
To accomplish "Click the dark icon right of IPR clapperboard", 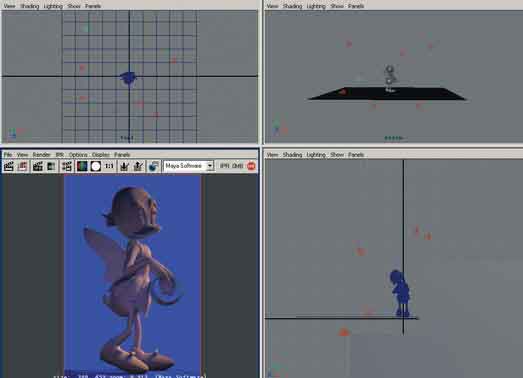I will (x=51, y=166).
